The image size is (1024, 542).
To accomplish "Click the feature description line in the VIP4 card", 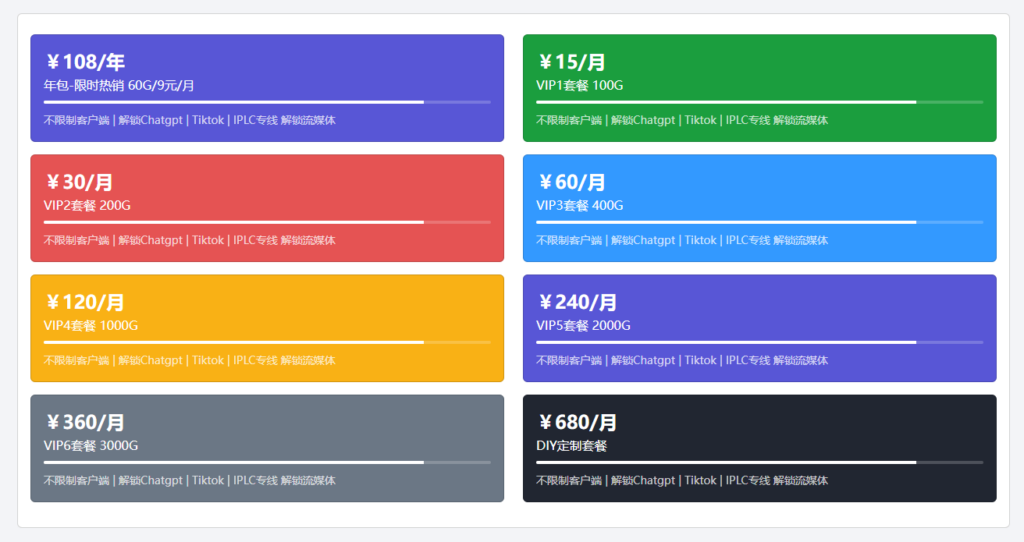I will 190,360.
